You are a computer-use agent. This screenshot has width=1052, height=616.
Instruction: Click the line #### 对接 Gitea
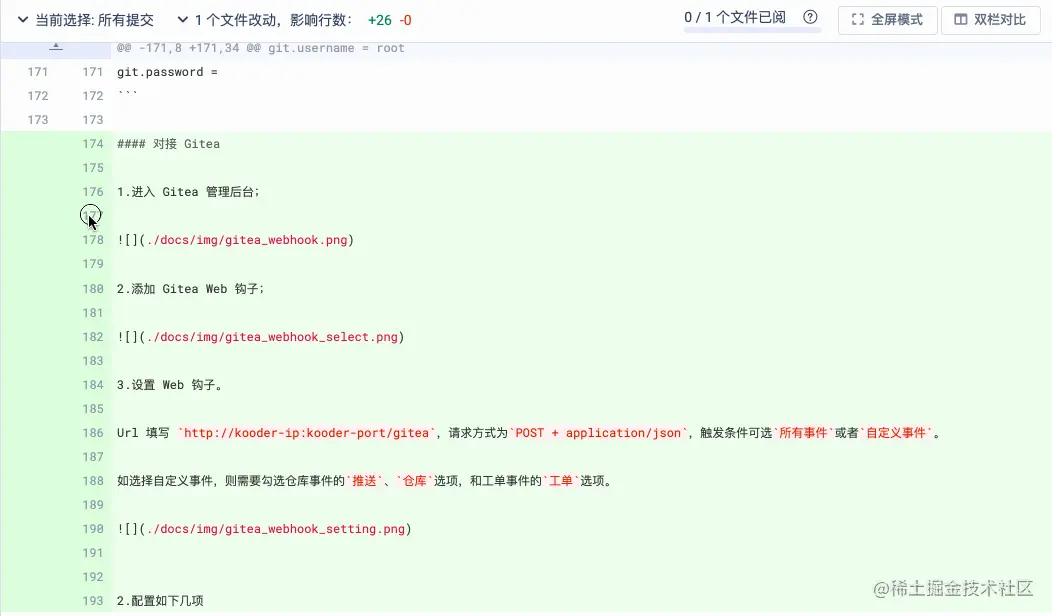tap(168, 144)
